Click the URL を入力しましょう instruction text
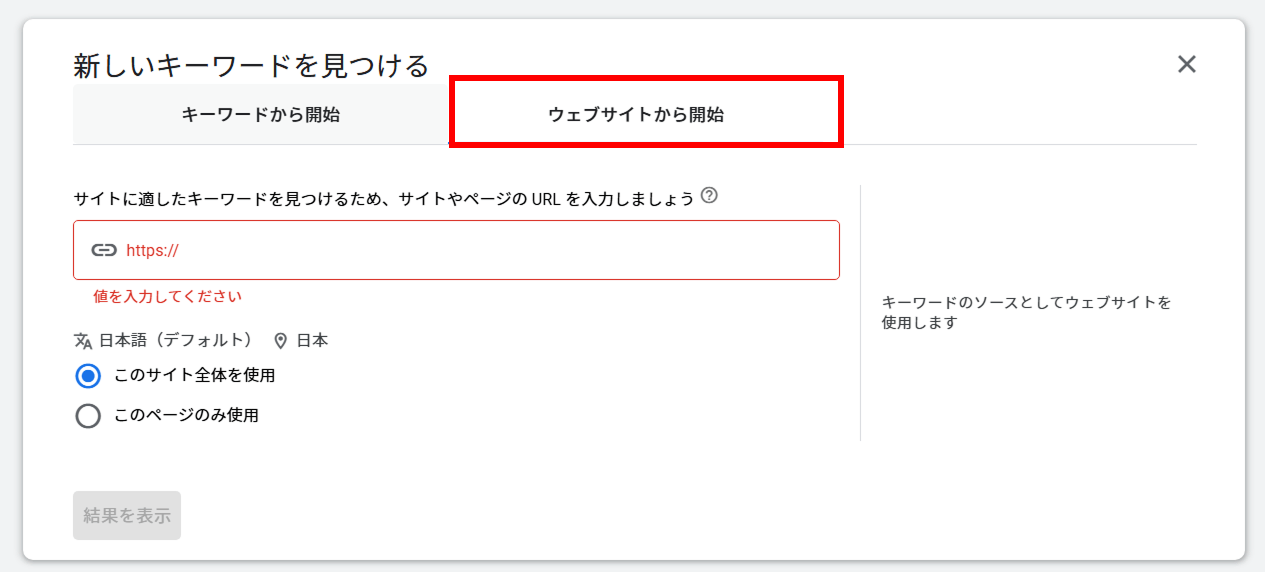Screen dimensions: 1265x572 pyautogui.click(x=384, y=198)
